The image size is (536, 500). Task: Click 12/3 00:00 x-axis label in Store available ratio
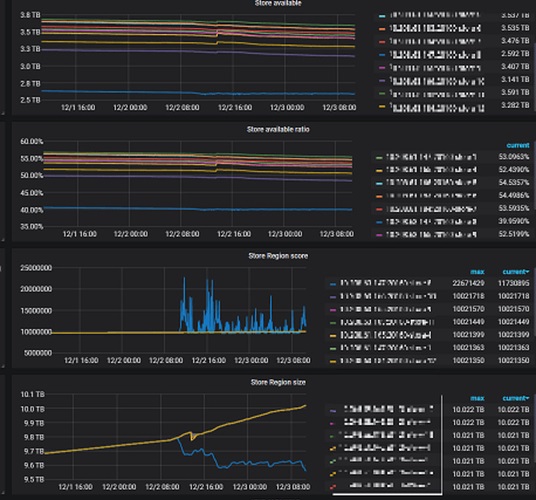[285, 234]
